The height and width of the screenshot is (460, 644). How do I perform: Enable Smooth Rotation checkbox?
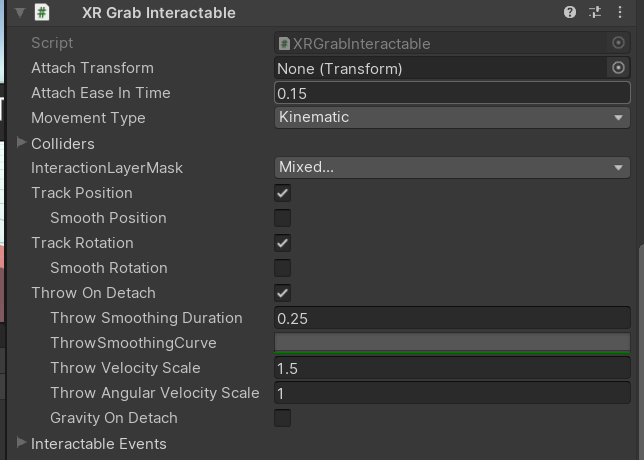click(x=283, y=268)
